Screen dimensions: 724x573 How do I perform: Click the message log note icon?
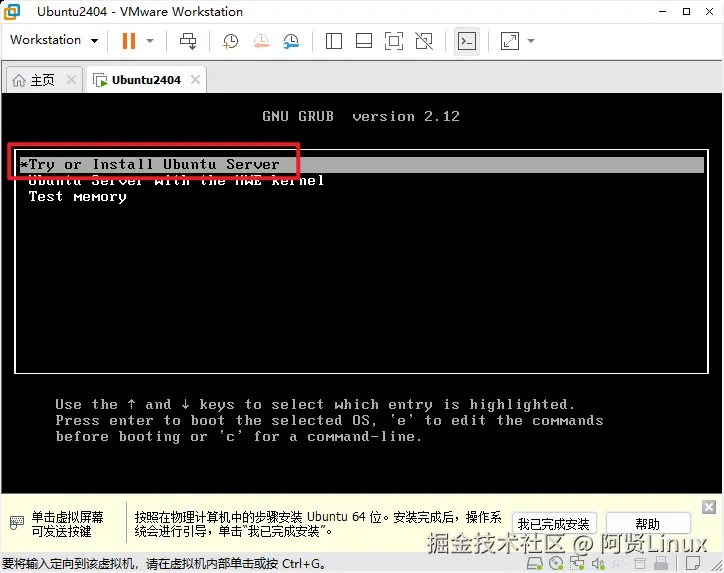[693, 563]
